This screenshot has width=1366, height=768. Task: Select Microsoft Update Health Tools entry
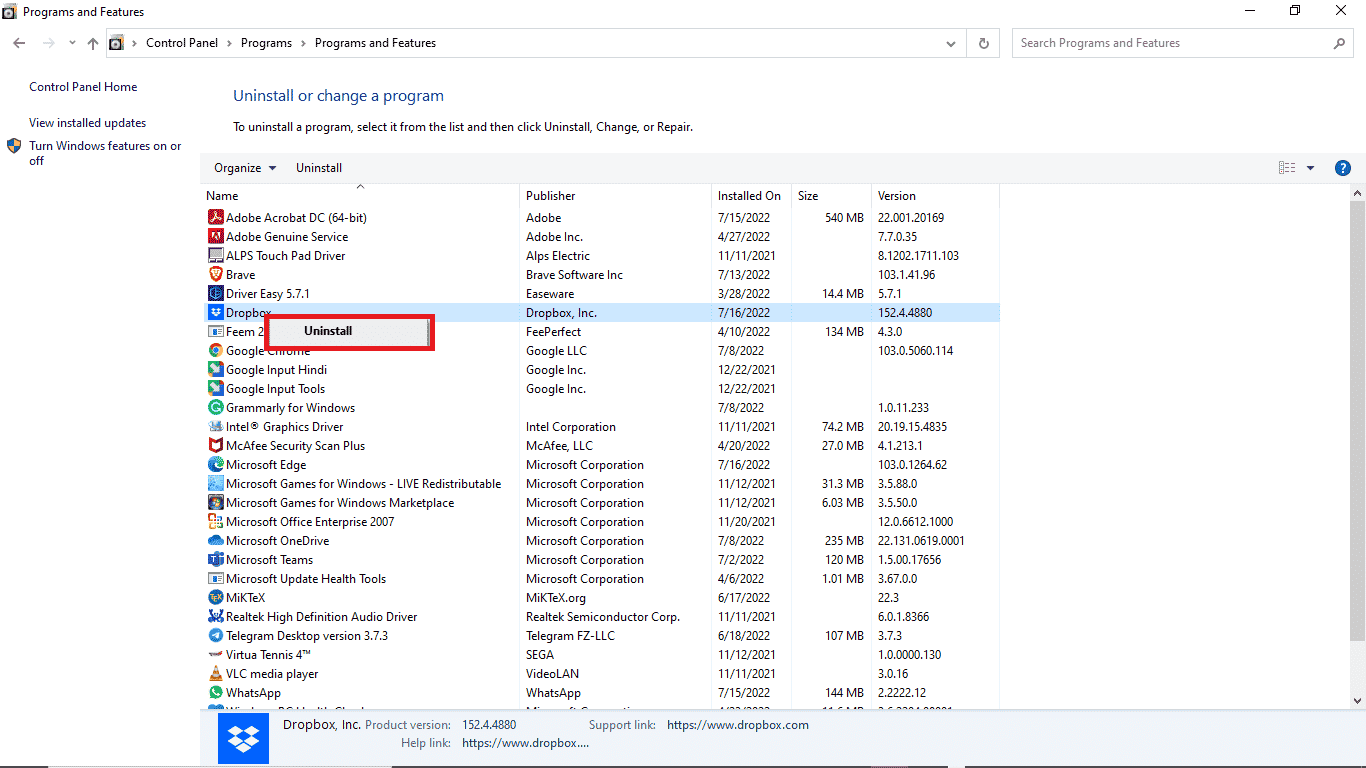tap(600, 578)
